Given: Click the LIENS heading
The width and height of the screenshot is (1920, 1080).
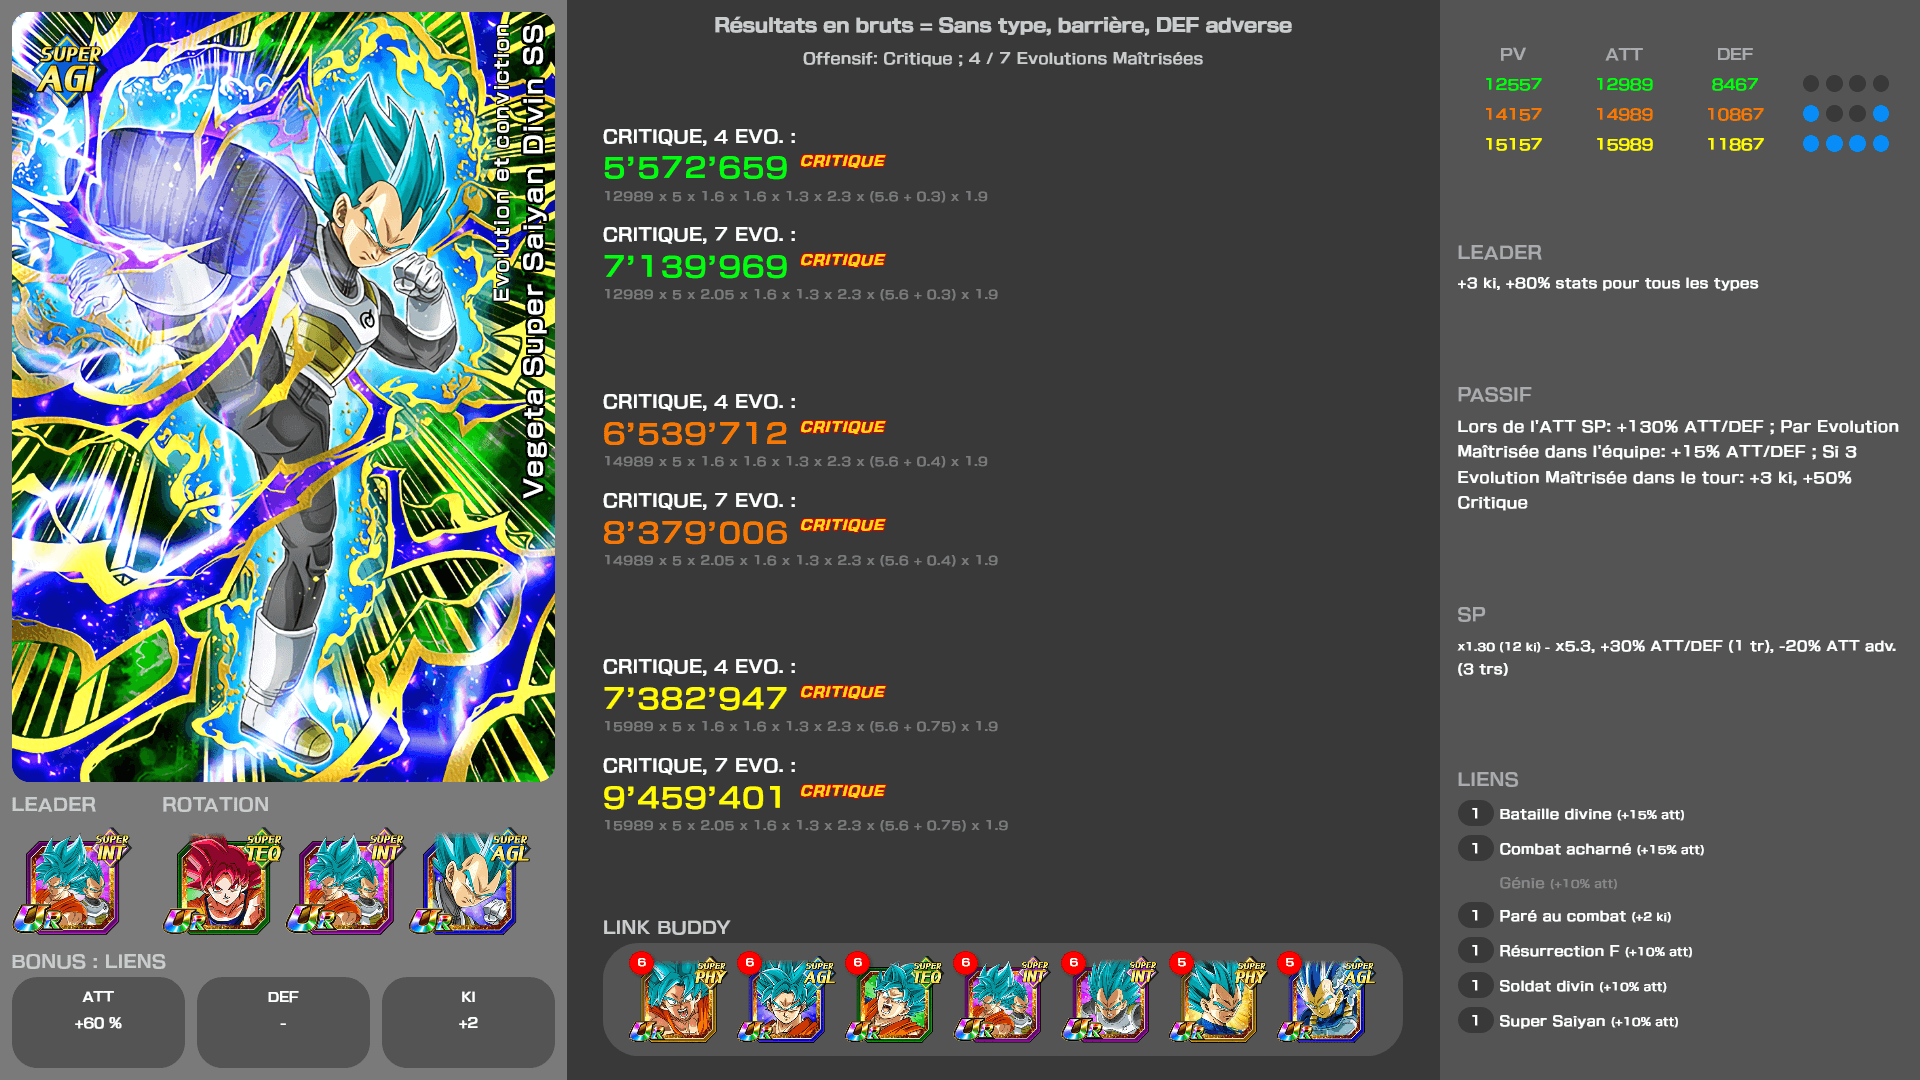Looking at the screenshot, I should pos(1487,779).
